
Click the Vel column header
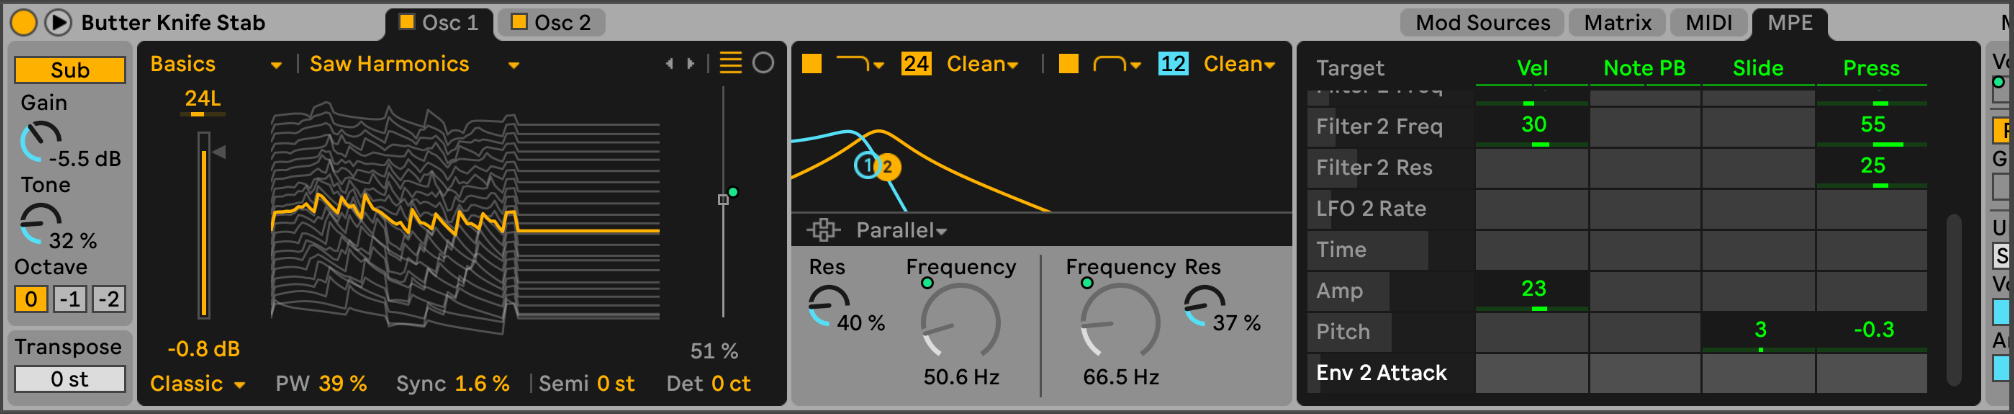[1532, 68]
